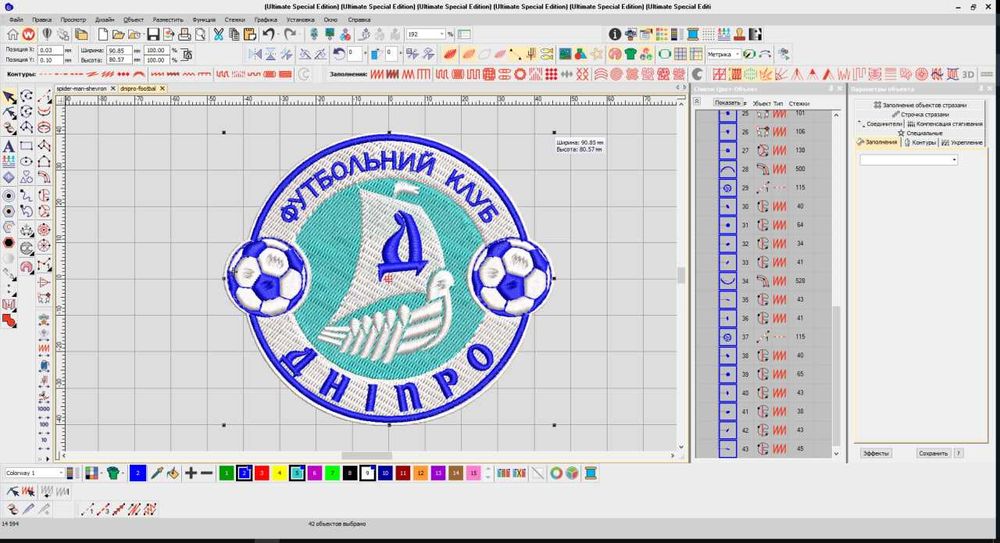The image size is (1000, 543).
Task: Open the Стежки menu
Action: coord(234,20)
